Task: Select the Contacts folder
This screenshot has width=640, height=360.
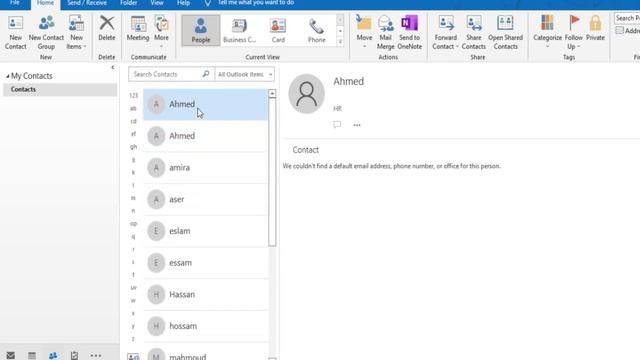Action: (60, 89)
